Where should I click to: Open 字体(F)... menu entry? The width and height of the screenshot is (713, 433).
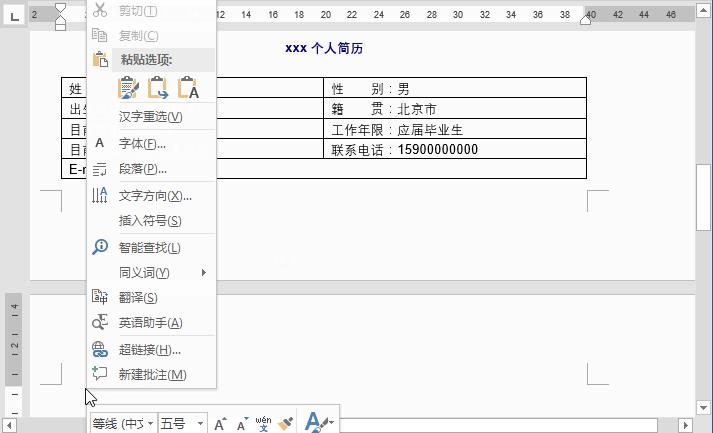151,144
